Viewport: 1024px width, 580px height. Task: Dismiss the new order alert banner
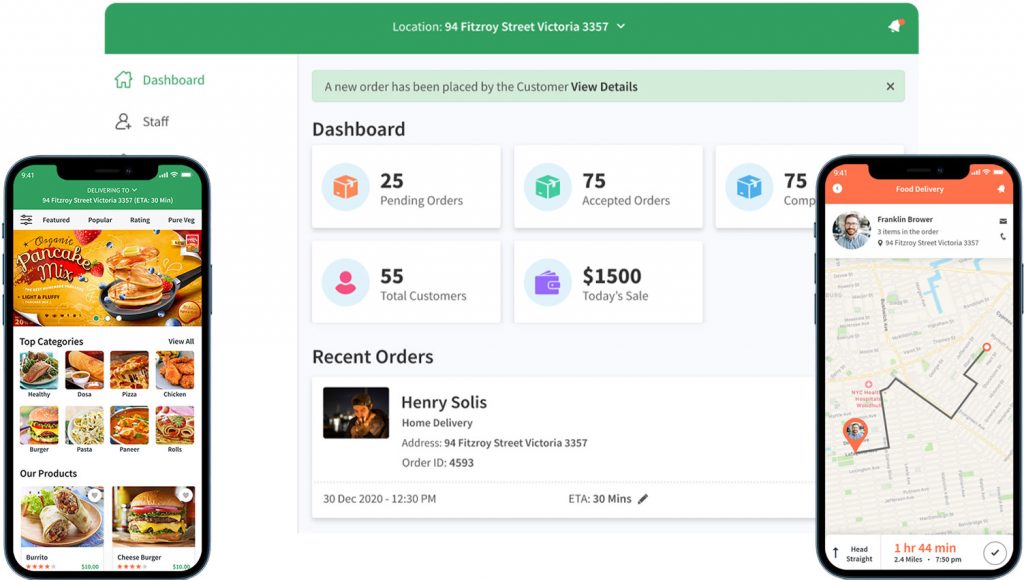tap(890, 86)
